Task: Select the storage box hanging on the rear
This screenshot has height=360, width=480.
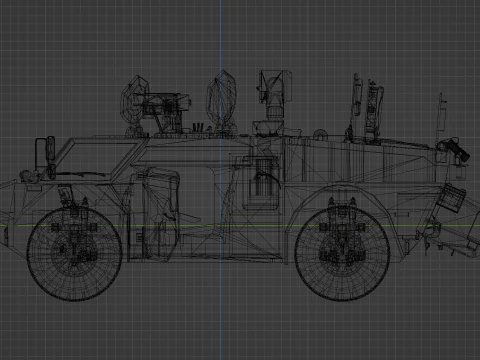Action: pos(451,198)
